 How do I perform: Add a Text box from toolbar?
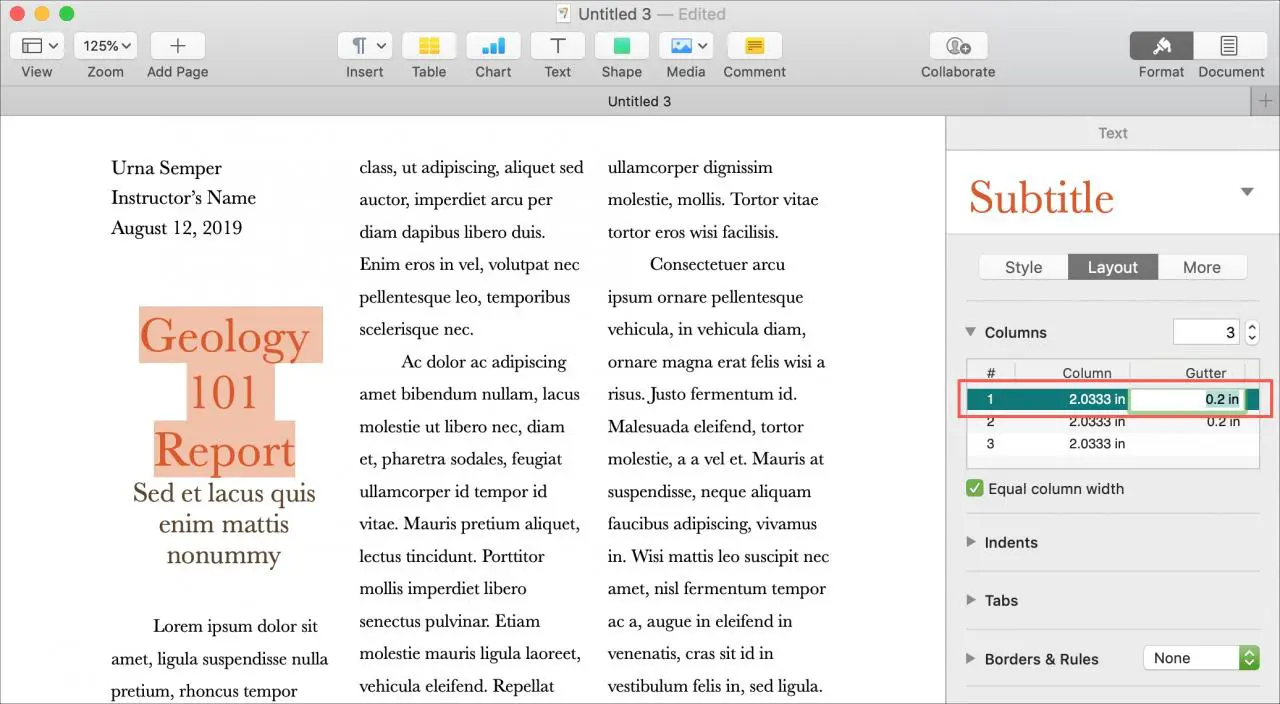tap(557, 46)
